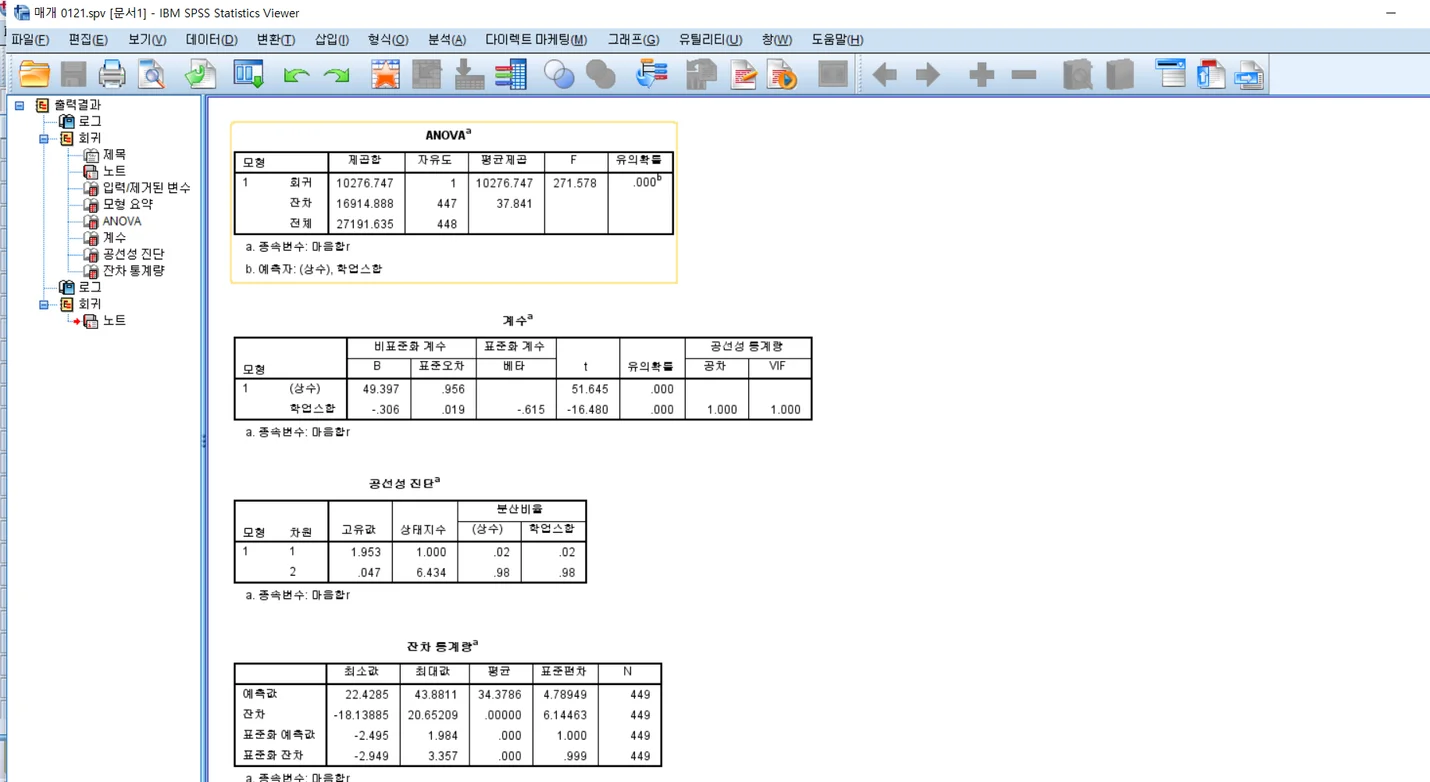This screenshot has height=782, width=1430.
Task: Click the Open file folder icon
Action: click(34, 74)
